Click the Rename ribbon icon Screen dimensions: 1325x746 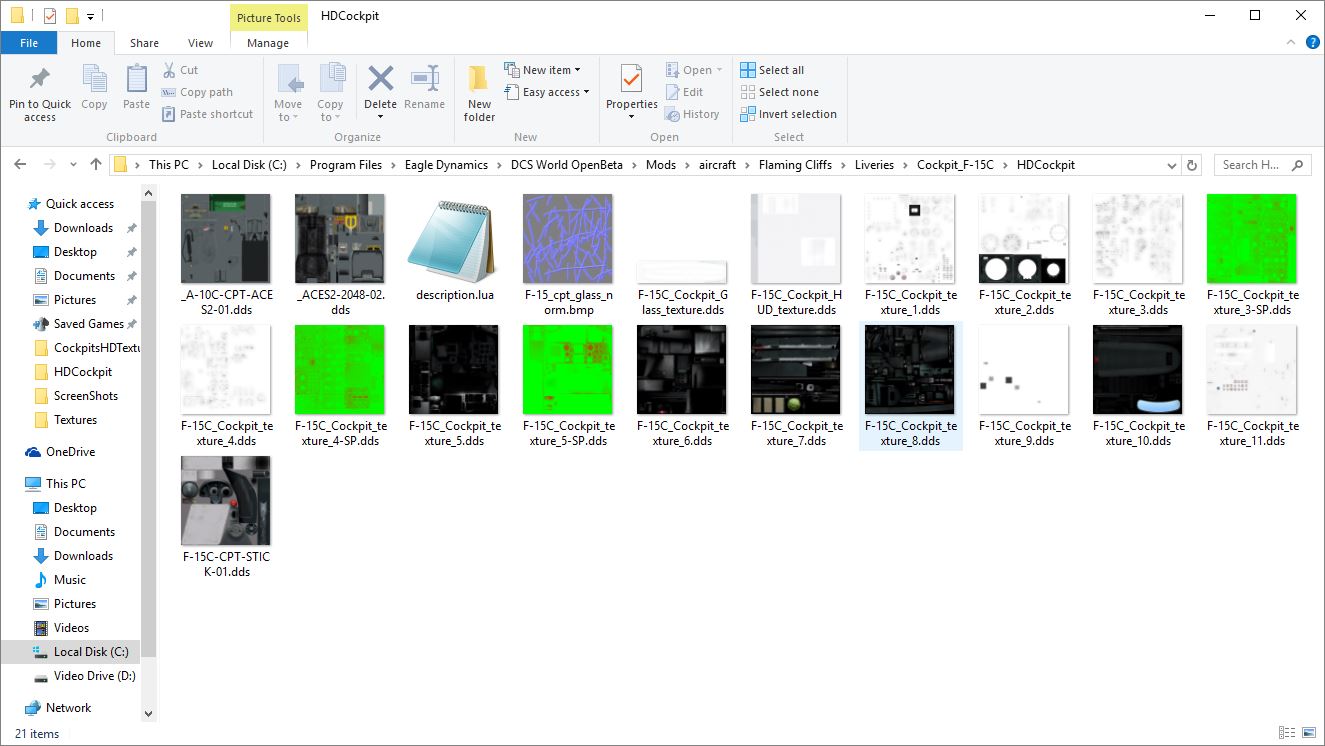click(x=425, y=79)
